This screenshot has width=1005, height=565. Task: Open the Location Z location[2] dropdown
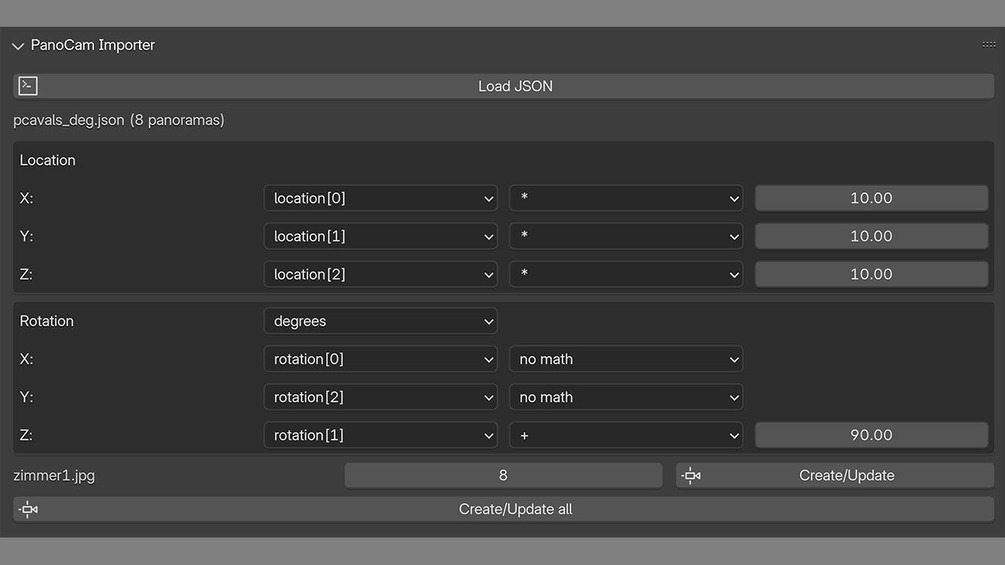click(381, 274)
